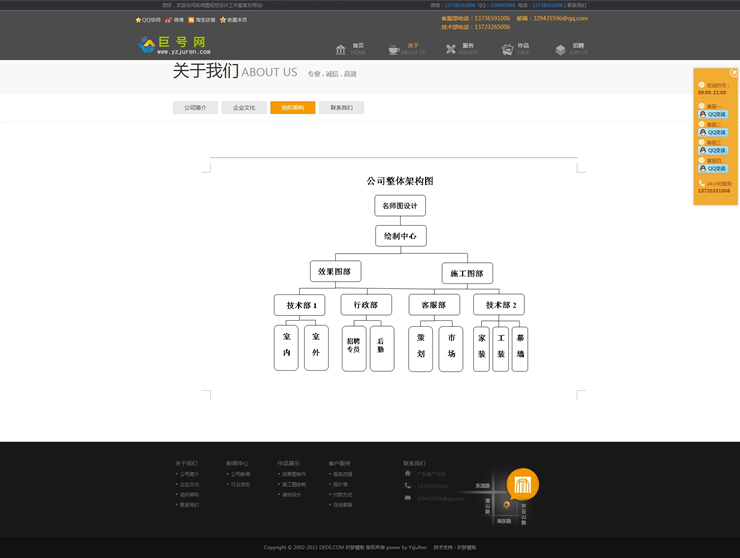The width and height of the screenshot is (740, 558).
Task: Click the 巨号网 site logo
Action: (x=174, y=45)
